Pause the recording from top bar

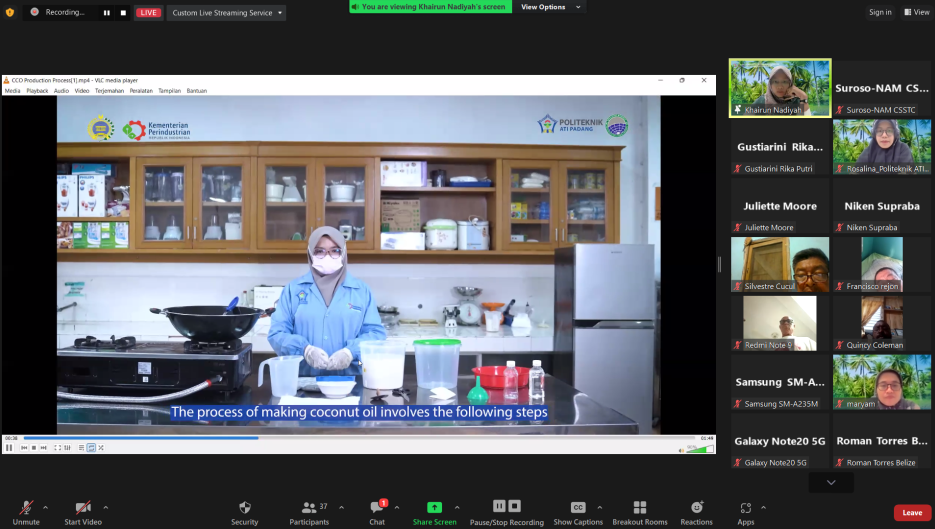pyautogui.click(x=107, y=13)
